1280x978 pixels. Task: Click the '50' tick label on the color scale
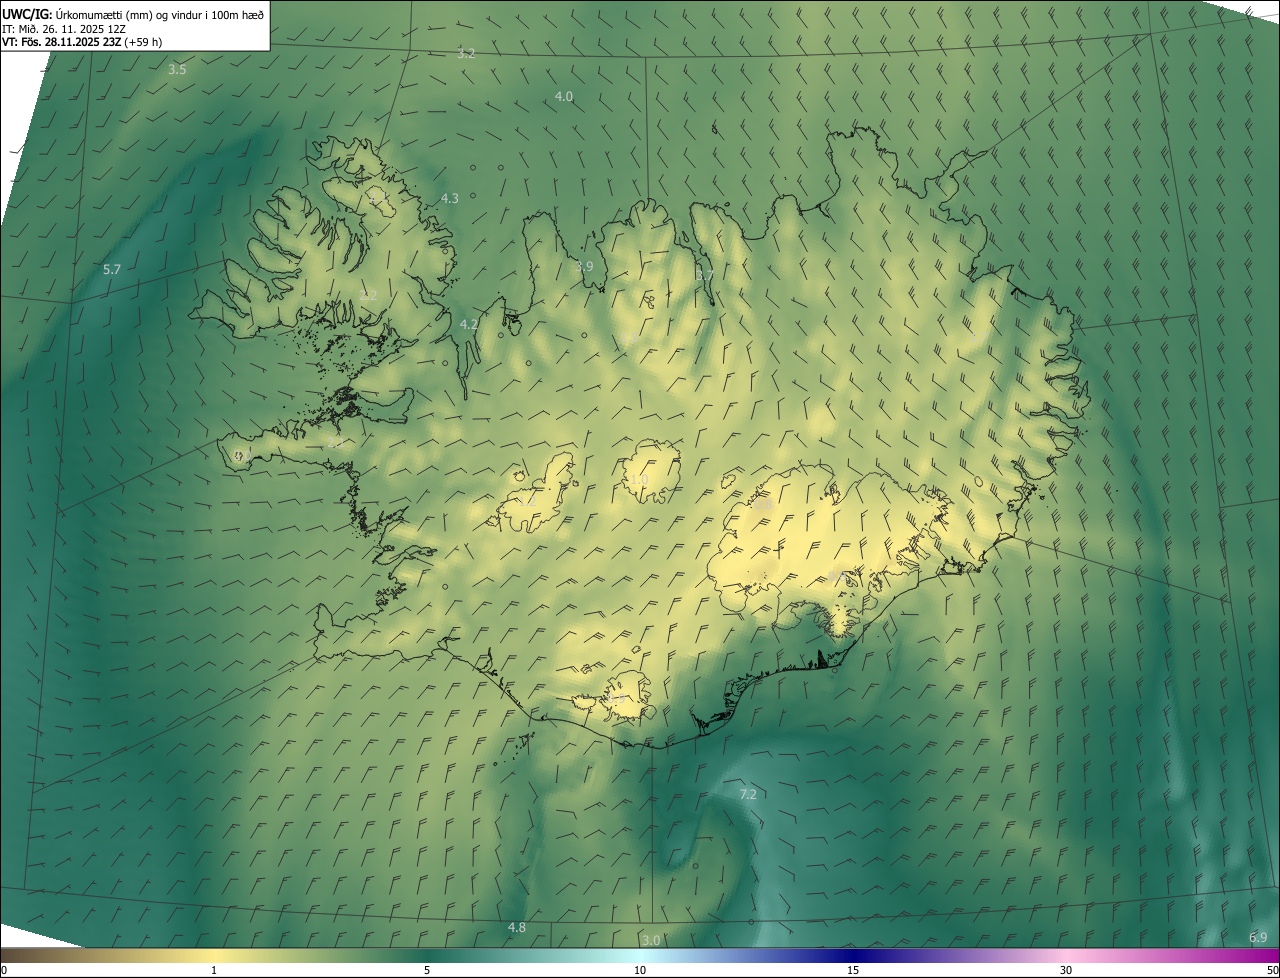click(x=1272, y=970)
